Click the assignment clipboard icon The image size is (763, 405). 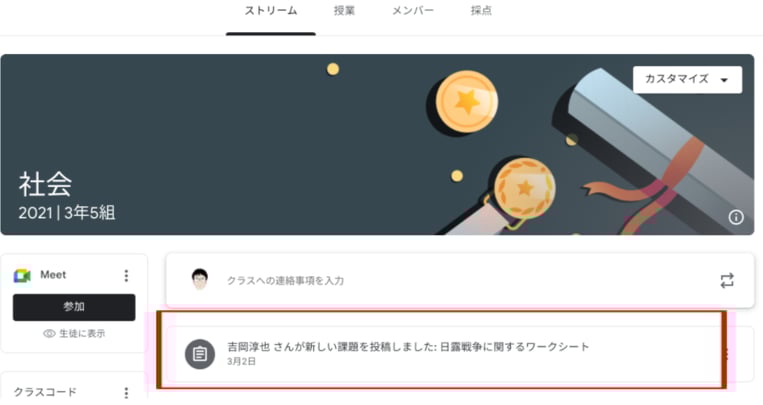tap(200, 354)
